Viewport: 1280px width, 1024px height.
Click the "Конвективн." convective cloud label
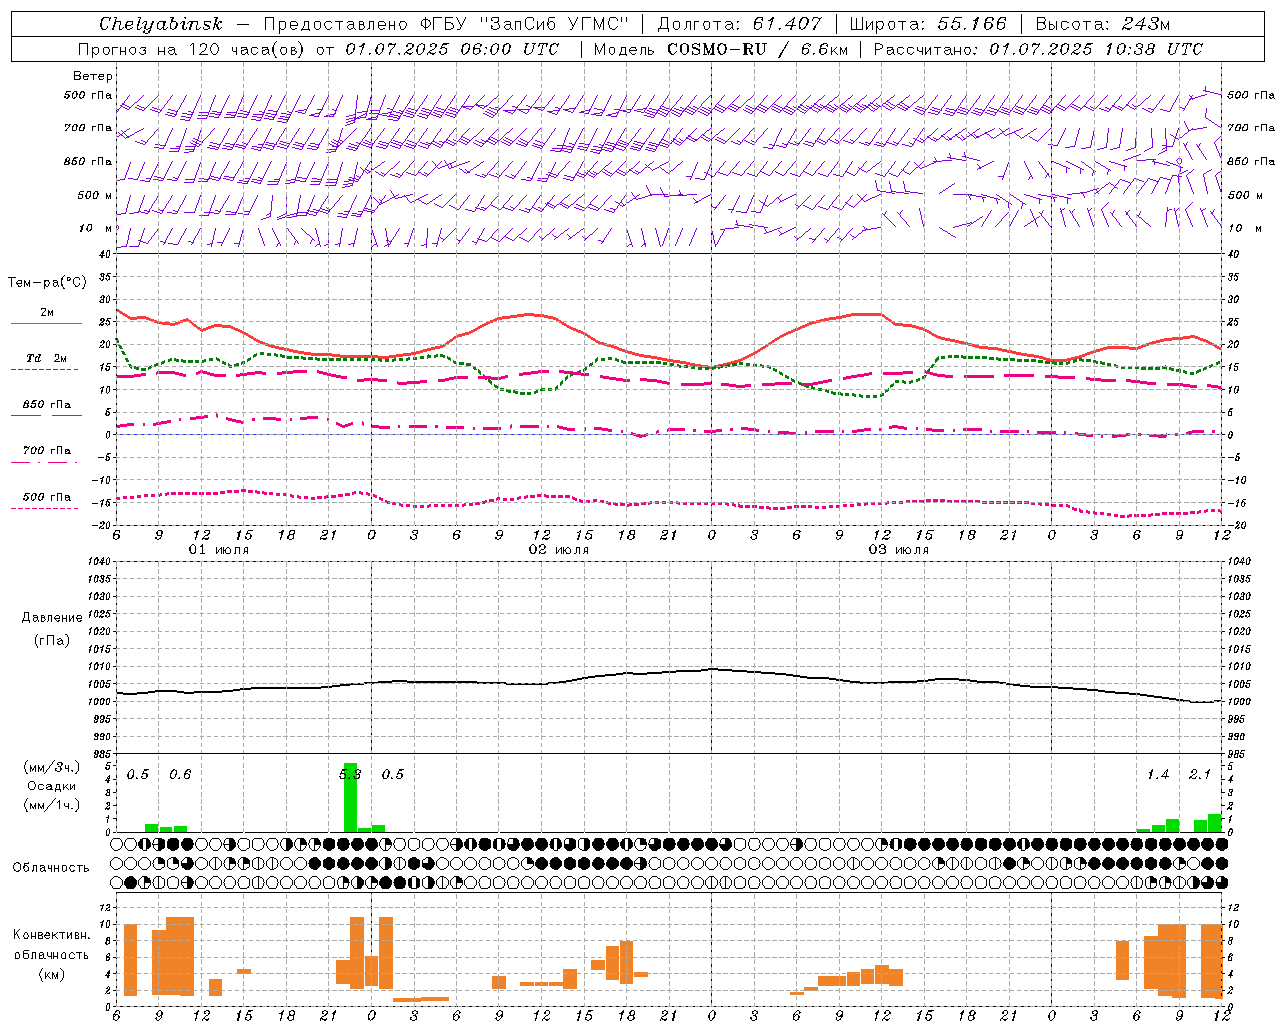click(51, 935)
